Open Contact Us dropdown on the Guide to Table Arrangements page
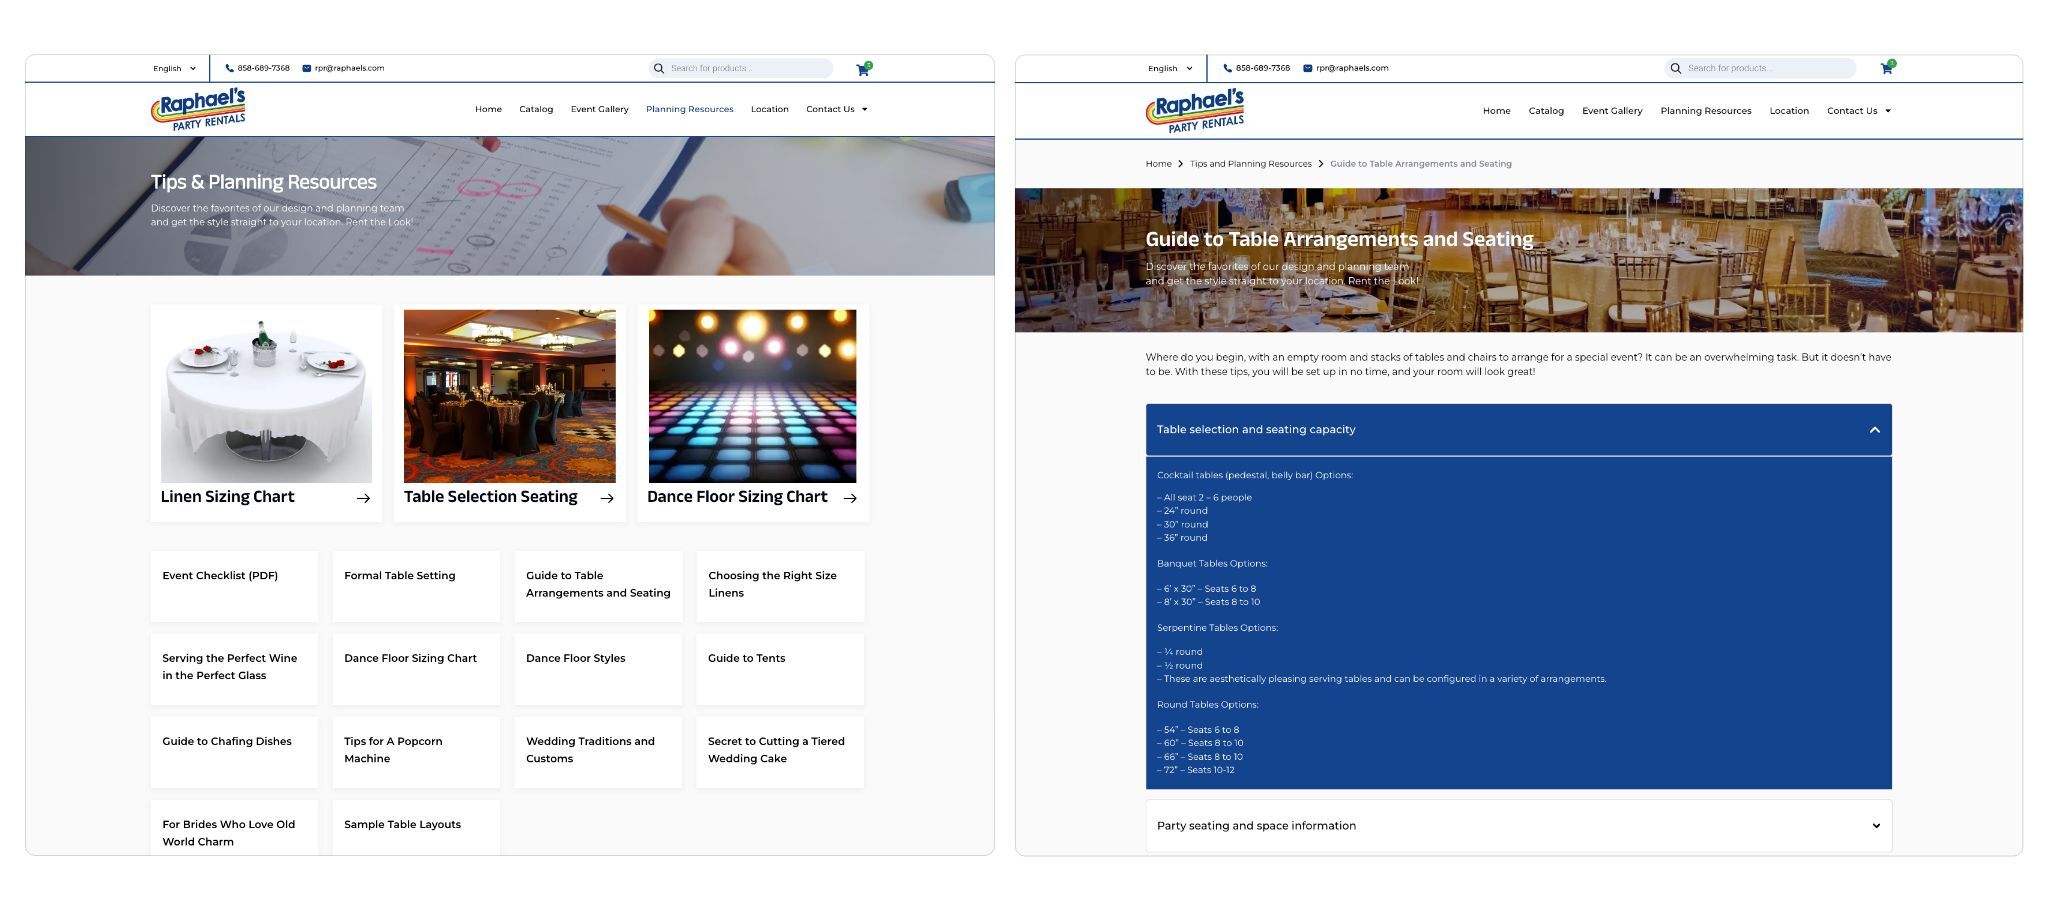2048x911 pixels. [1858, 111]
